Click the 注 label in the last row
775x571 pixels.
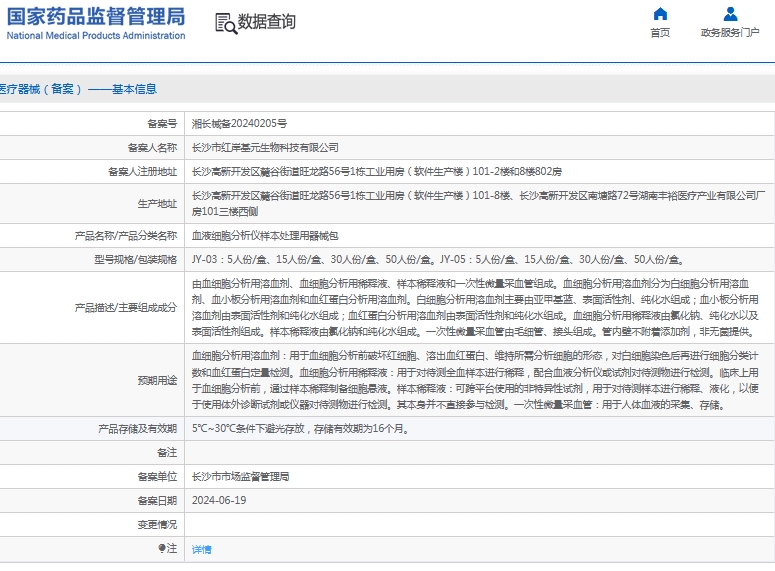(x=172, y=548)
